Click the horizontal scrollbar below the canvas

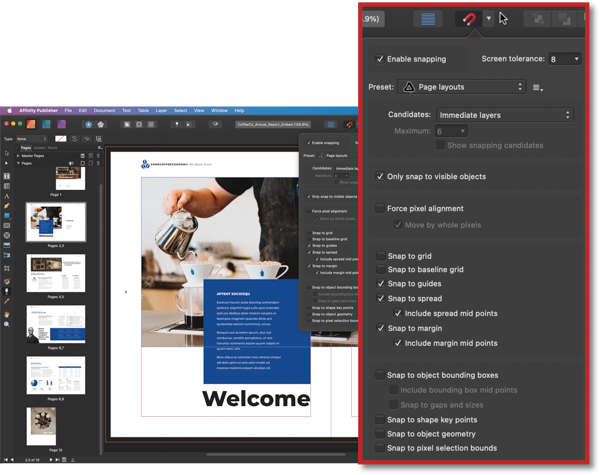tap(276, 455)
